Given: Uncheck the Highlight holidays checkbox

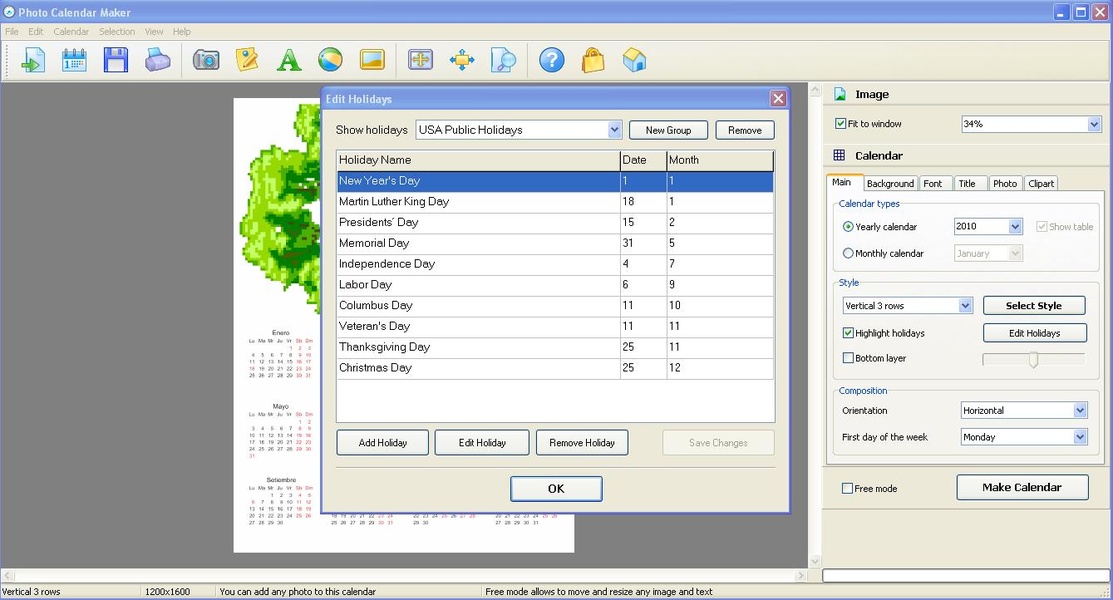Looking at the screenshot, I should tap(848, 332).
